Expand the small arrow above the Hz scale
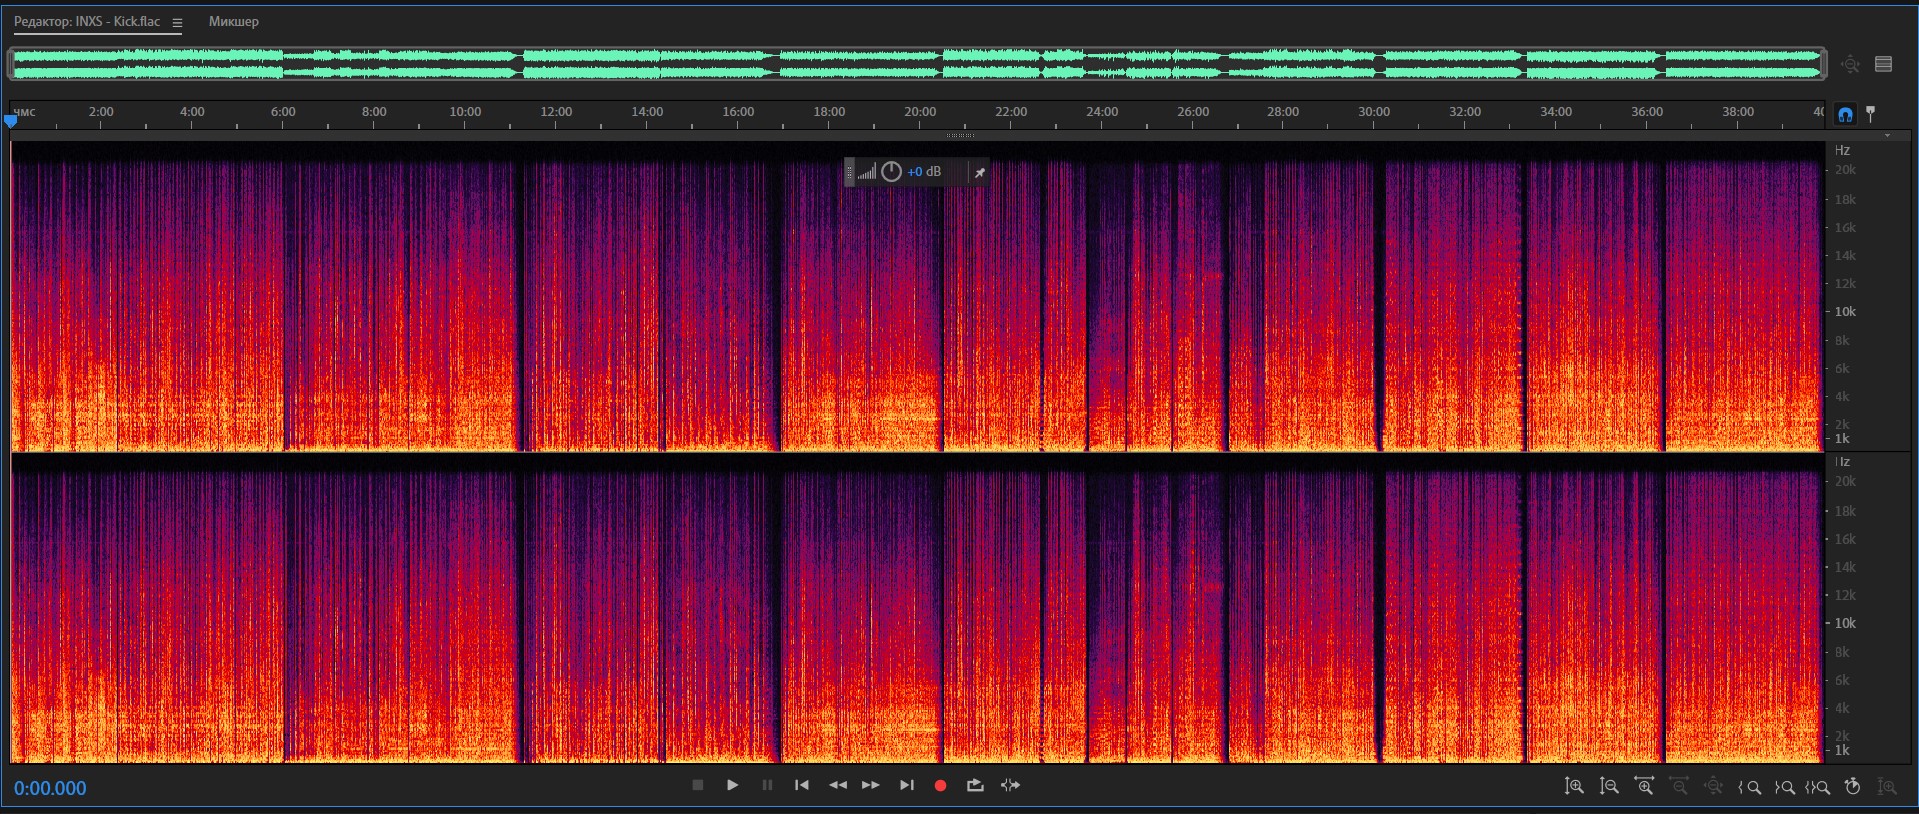The height and width of the screenshot is (814, 1919). pyautogui.click(x=1887, y=136)
